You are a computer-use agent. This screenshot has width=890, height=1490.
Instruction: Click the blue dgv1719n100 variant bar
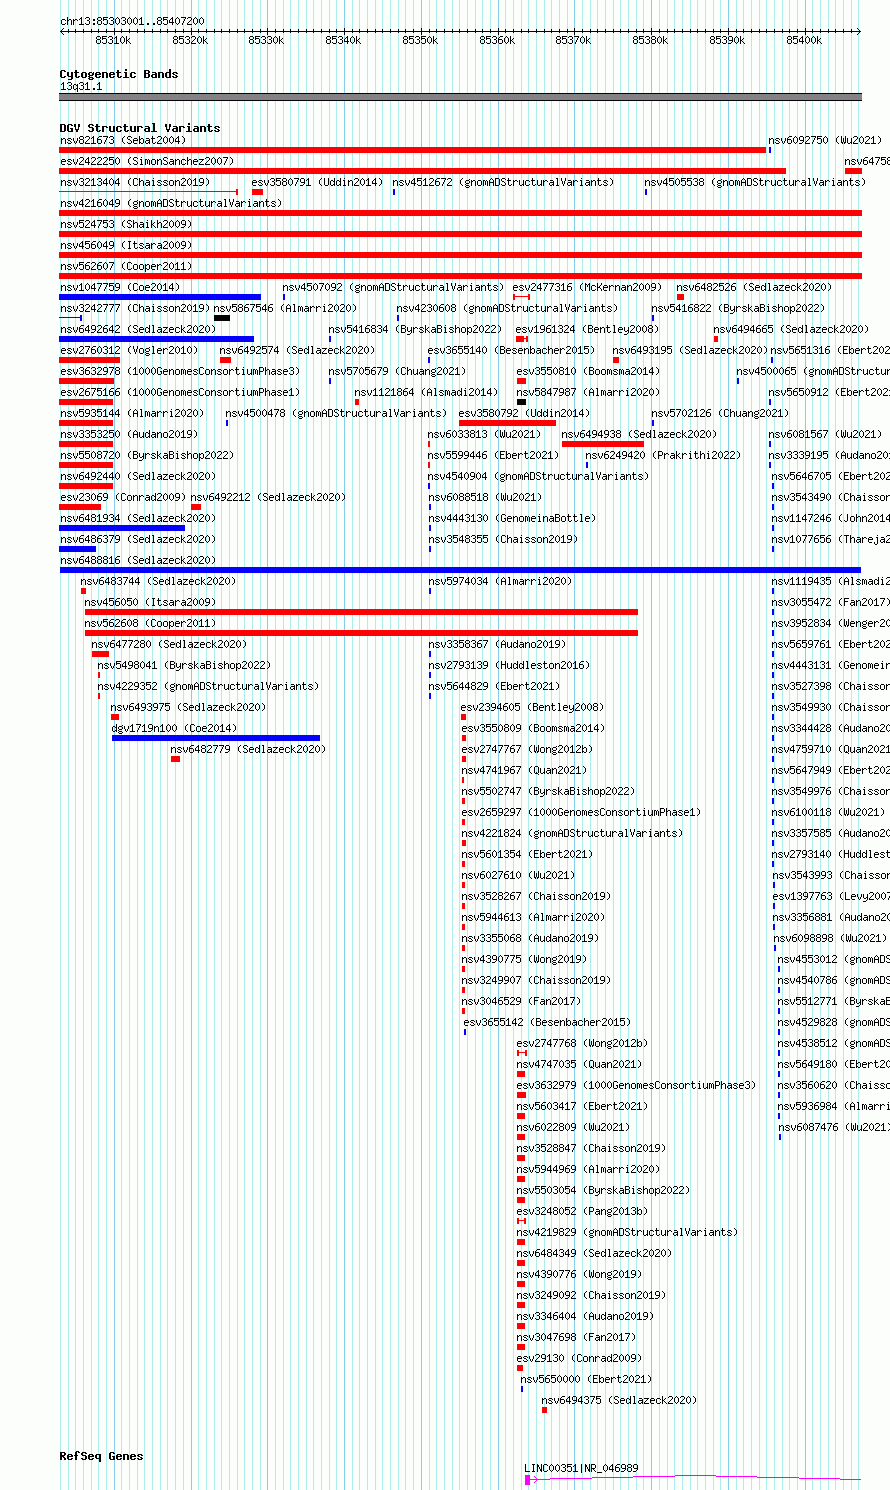click(216, 738)
